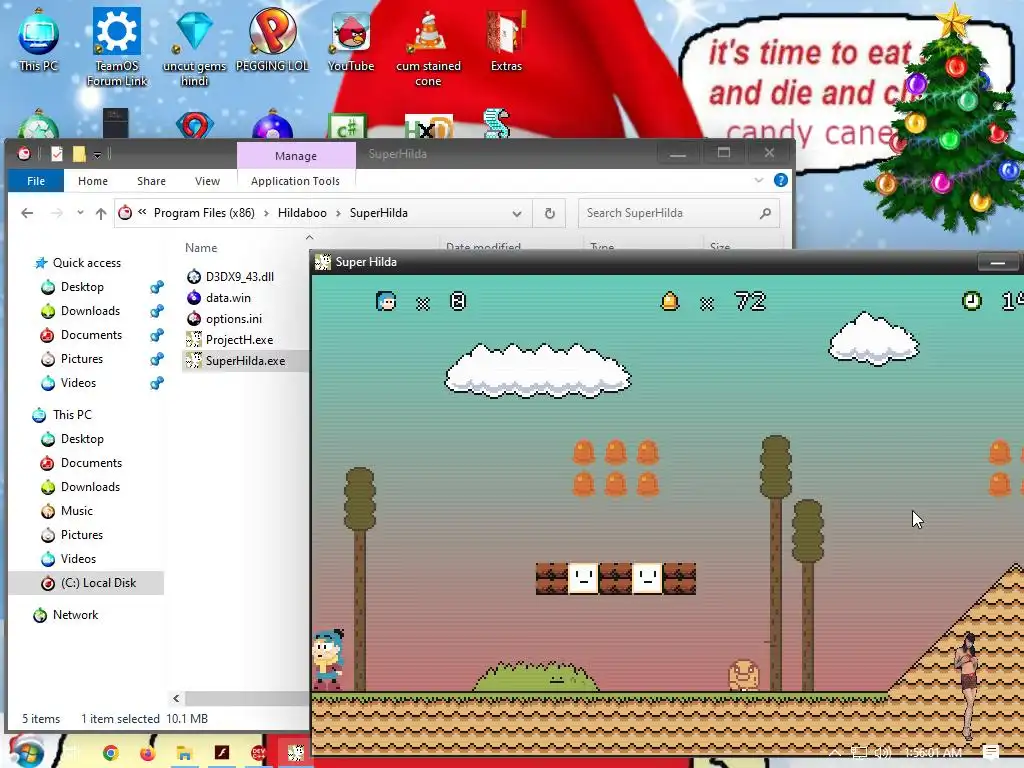This screenshot has width=1024, height=768.
Task: Open the notification center icon
Action: (x=991, y=752)
